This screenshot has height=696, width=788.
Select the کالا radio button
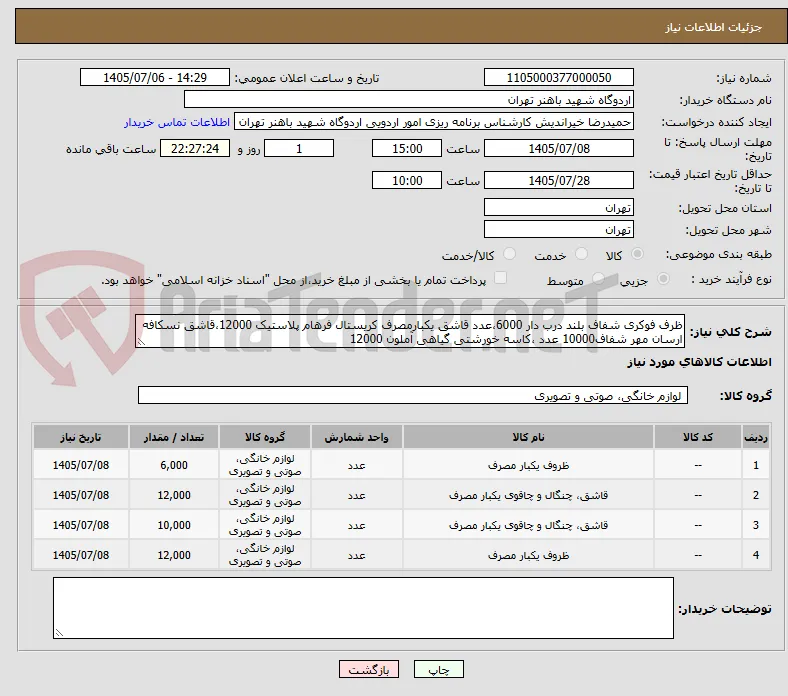(x=637, y=254)
